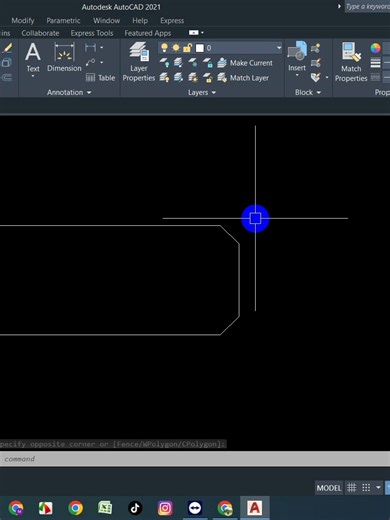Click the Edit Block icon
The image size is (390, 520).
pyautogui.click(x=315, y=63)
